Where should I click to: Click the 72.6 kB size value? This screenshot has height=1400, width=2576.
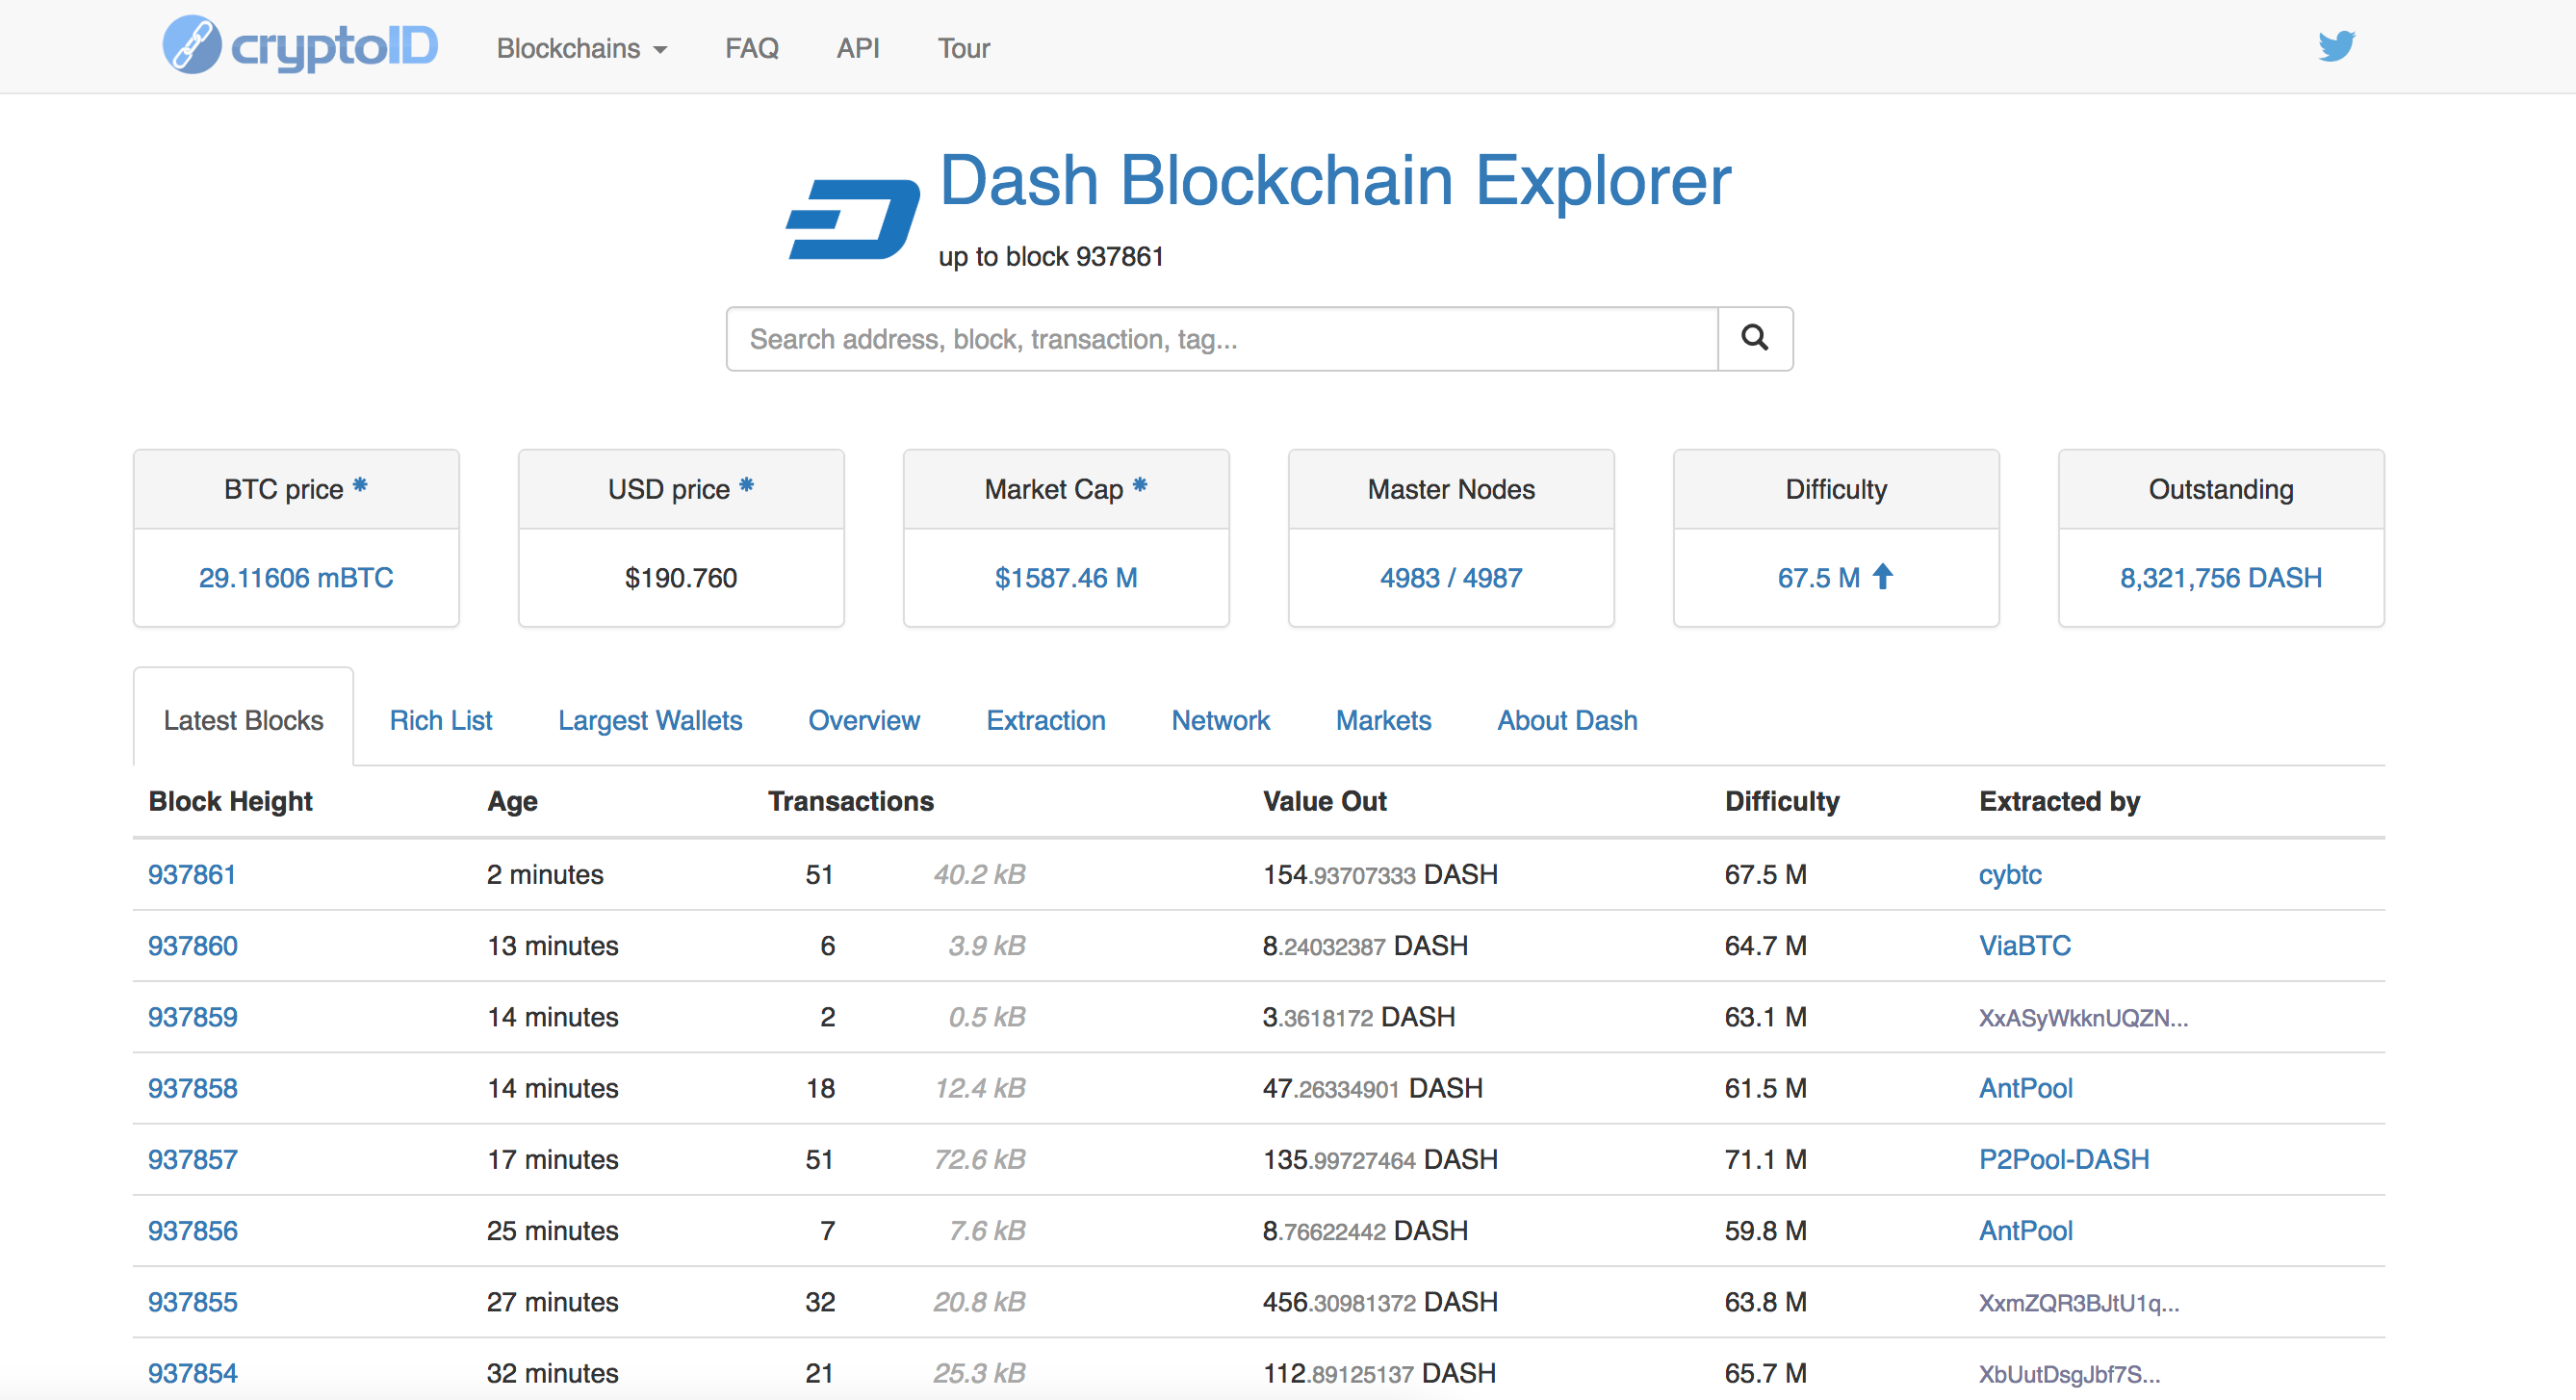coord(979,1159)
